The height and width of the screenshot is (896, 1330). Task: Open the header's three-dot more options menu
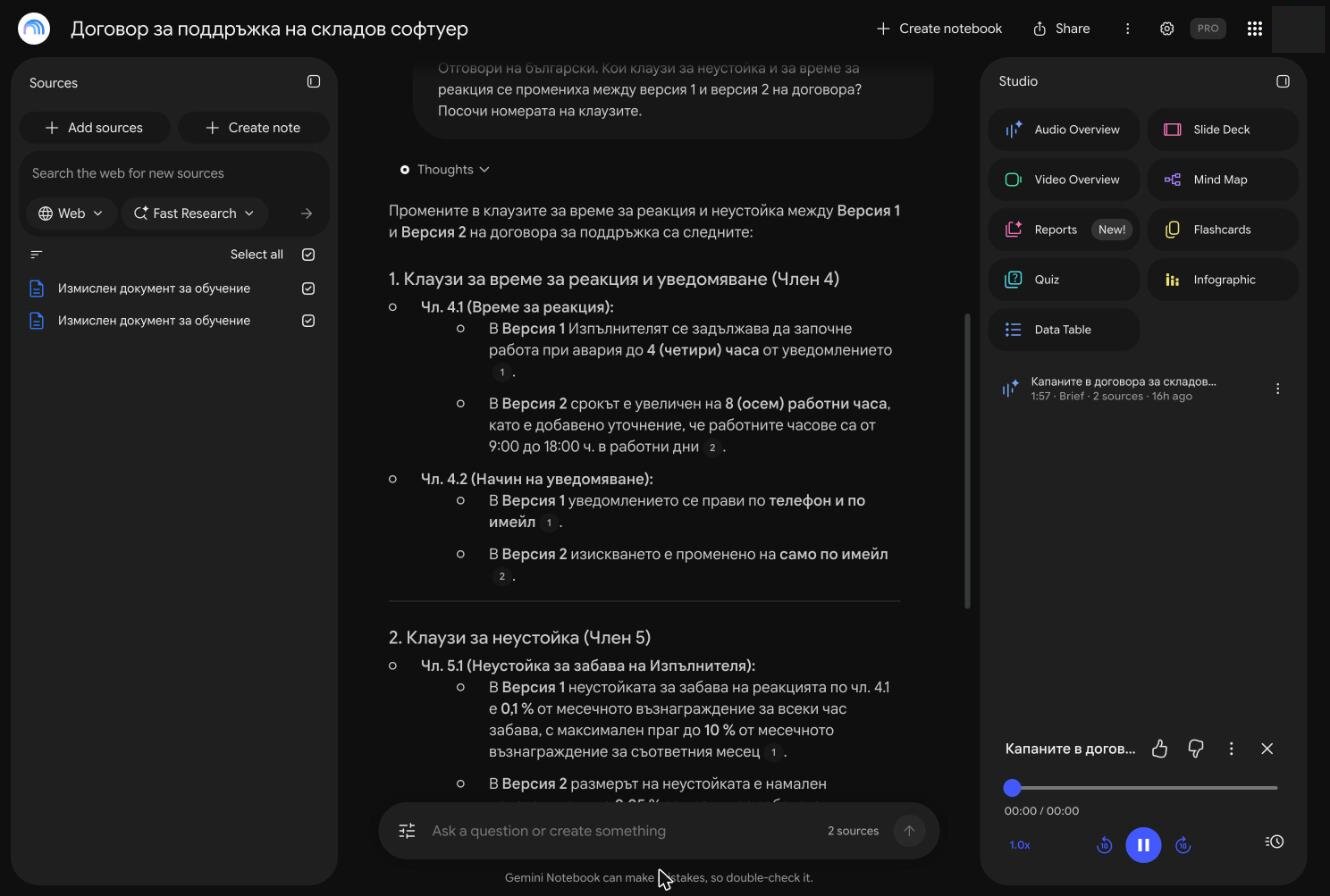(1127, 29)
